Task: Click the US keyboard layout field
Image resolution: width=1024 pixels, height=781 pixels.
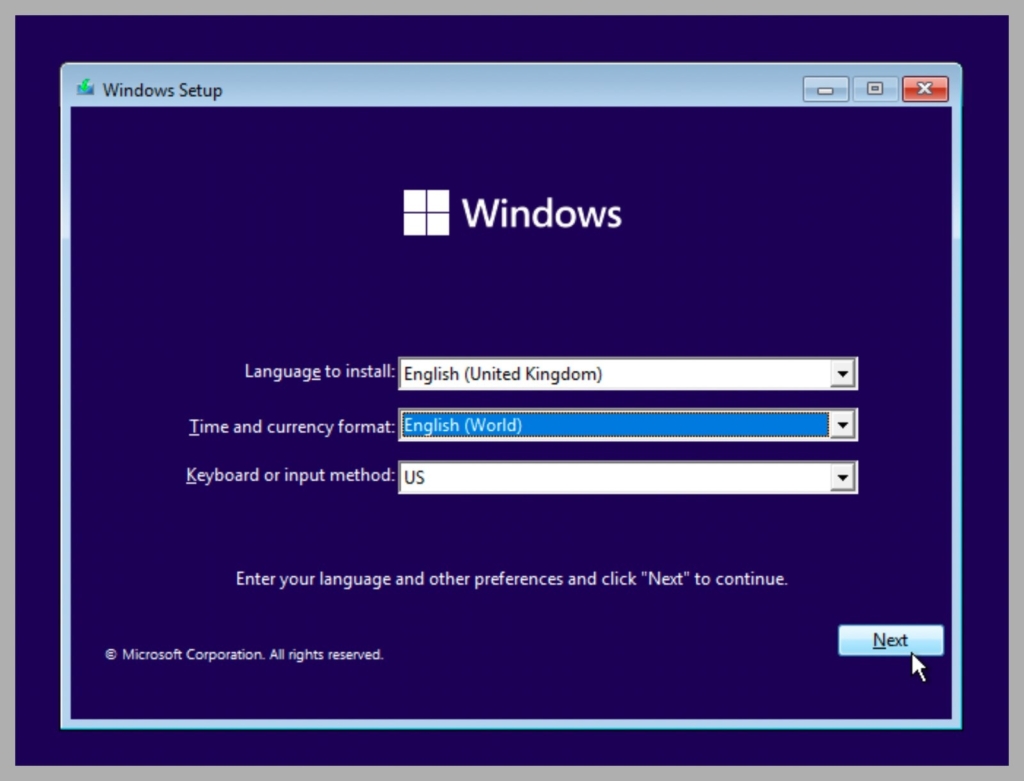Action: [614, 478]
